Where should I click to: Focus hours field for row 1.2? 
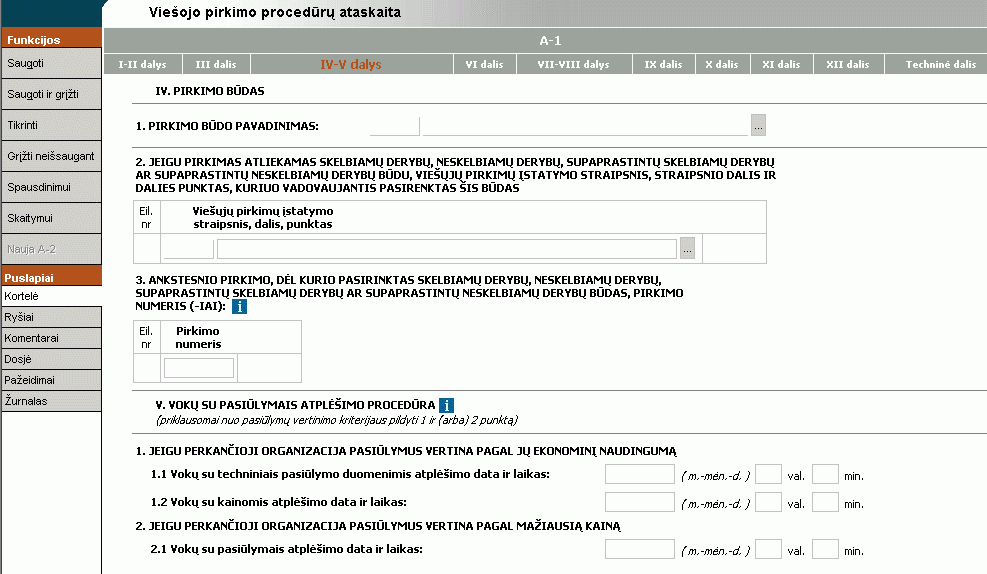[768, 502]
